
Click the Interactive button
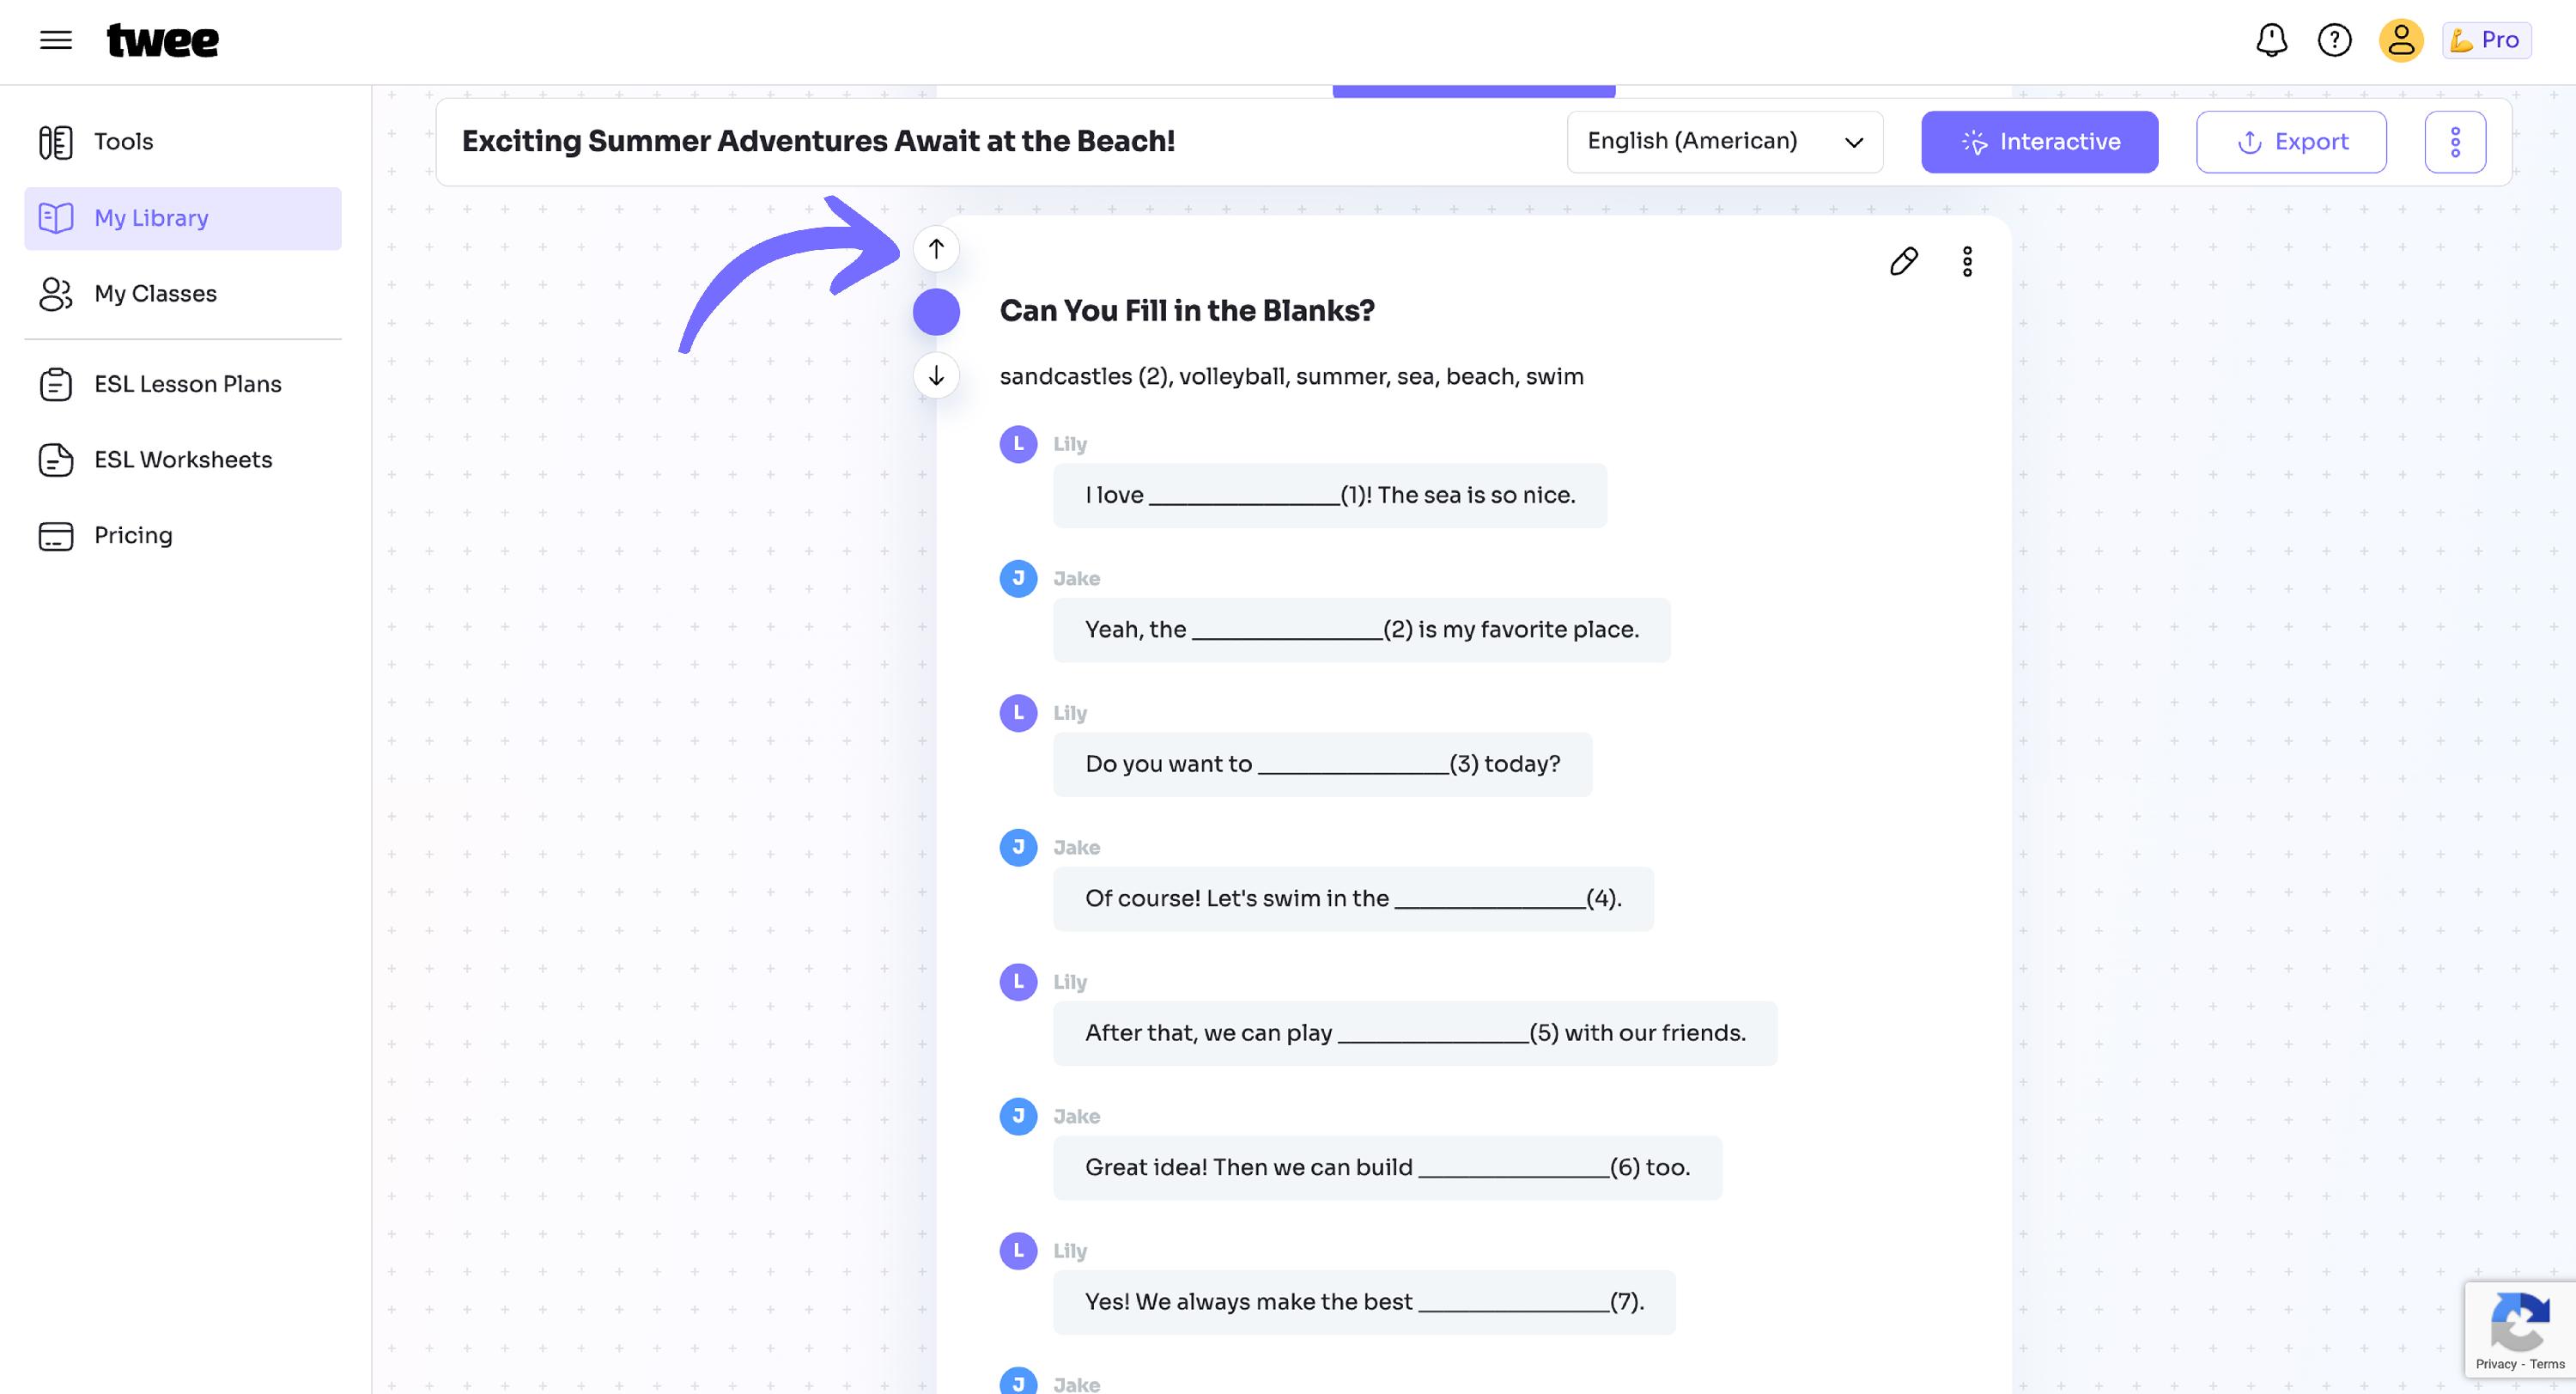tap(2039, 142)
